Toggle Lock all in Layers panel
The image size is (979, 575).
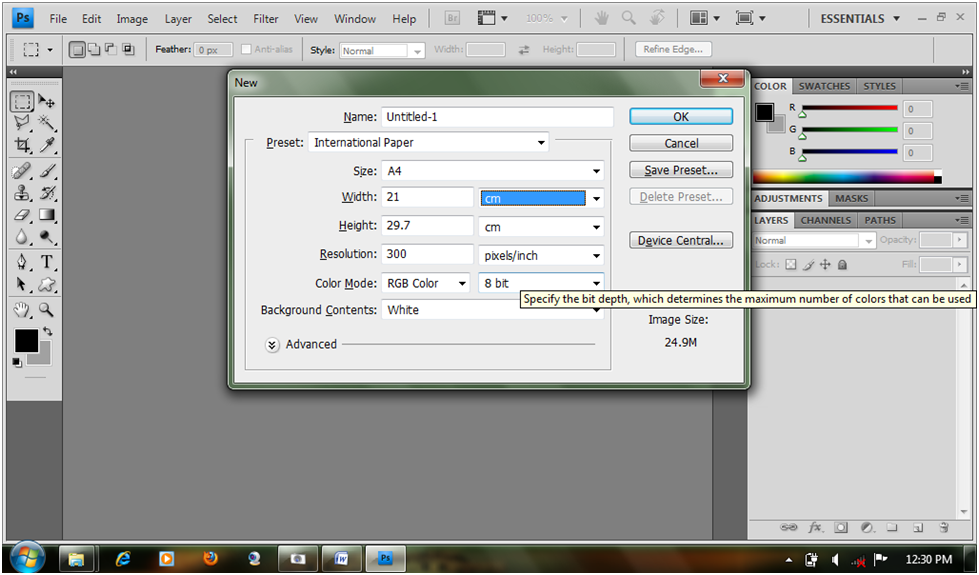[842, 265]
